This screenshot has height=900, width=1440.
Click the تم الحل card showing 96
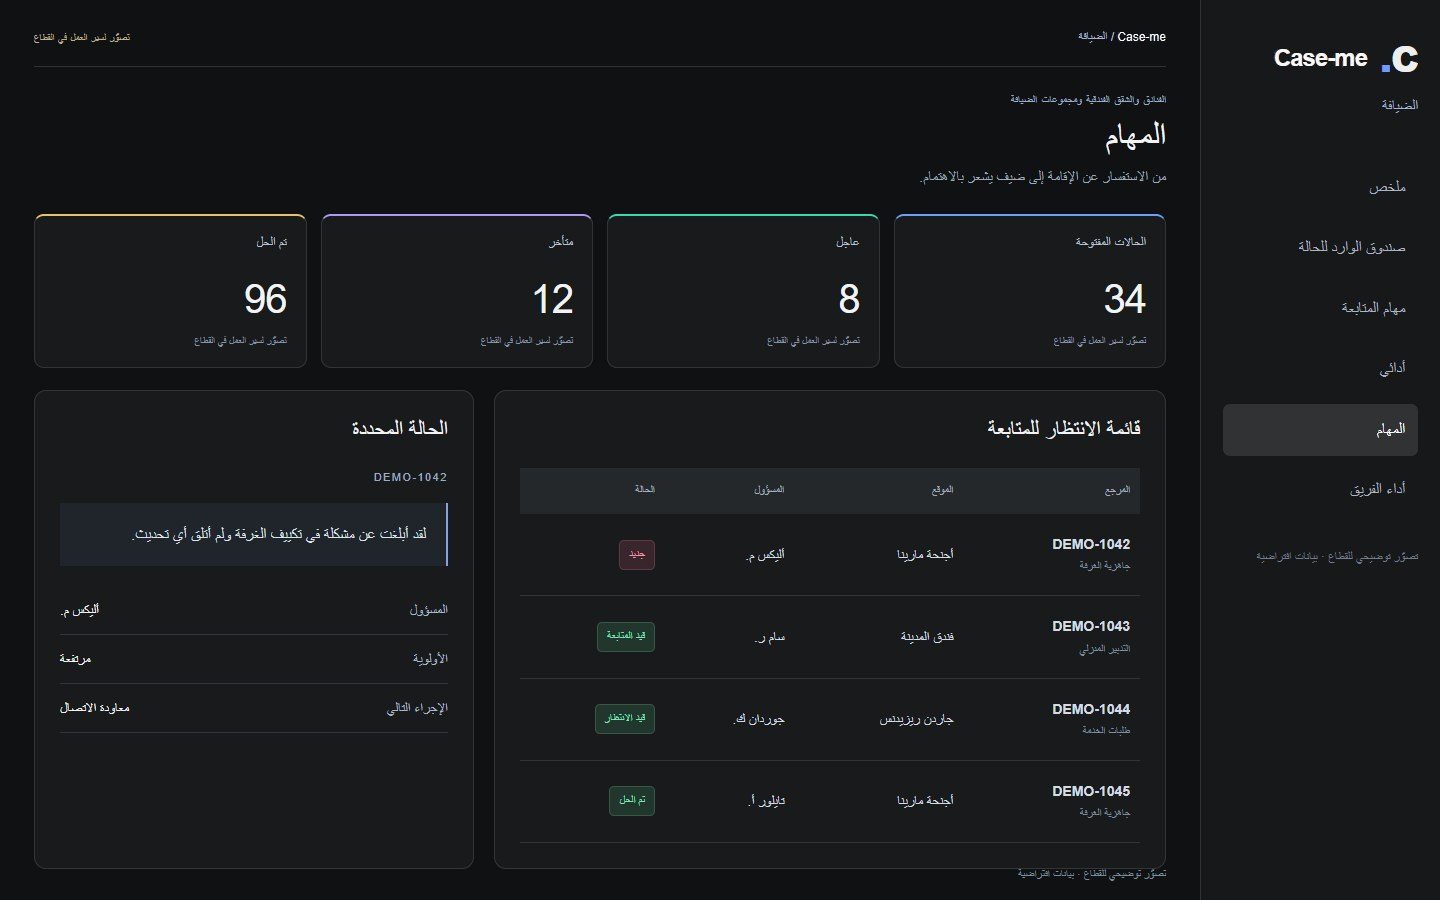[x=170, y=291]
